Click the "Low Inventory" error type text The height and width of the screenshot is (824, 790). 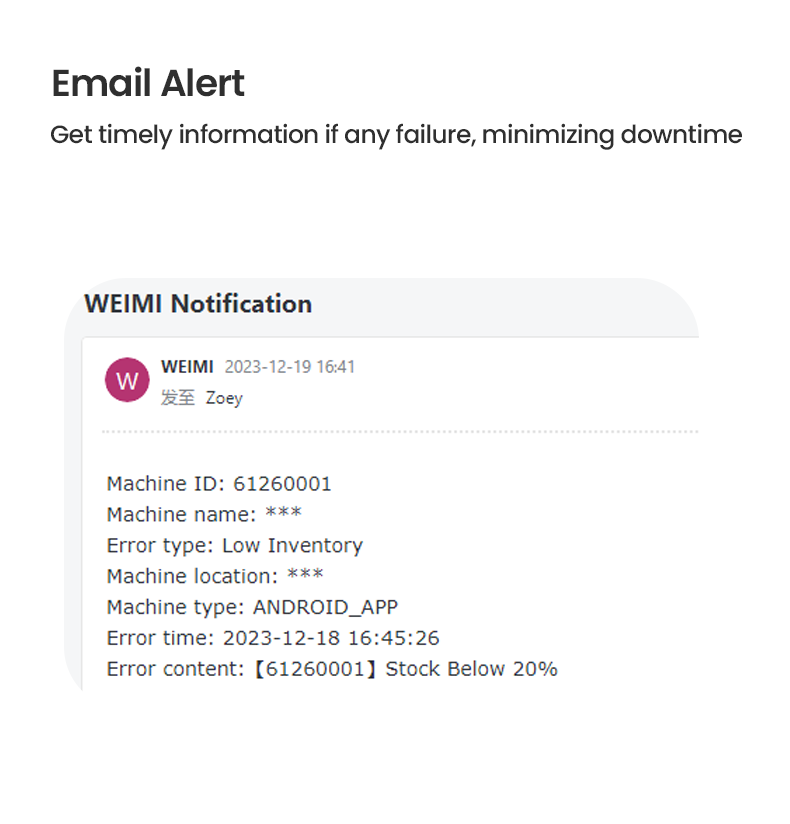[x=292, y=546]
